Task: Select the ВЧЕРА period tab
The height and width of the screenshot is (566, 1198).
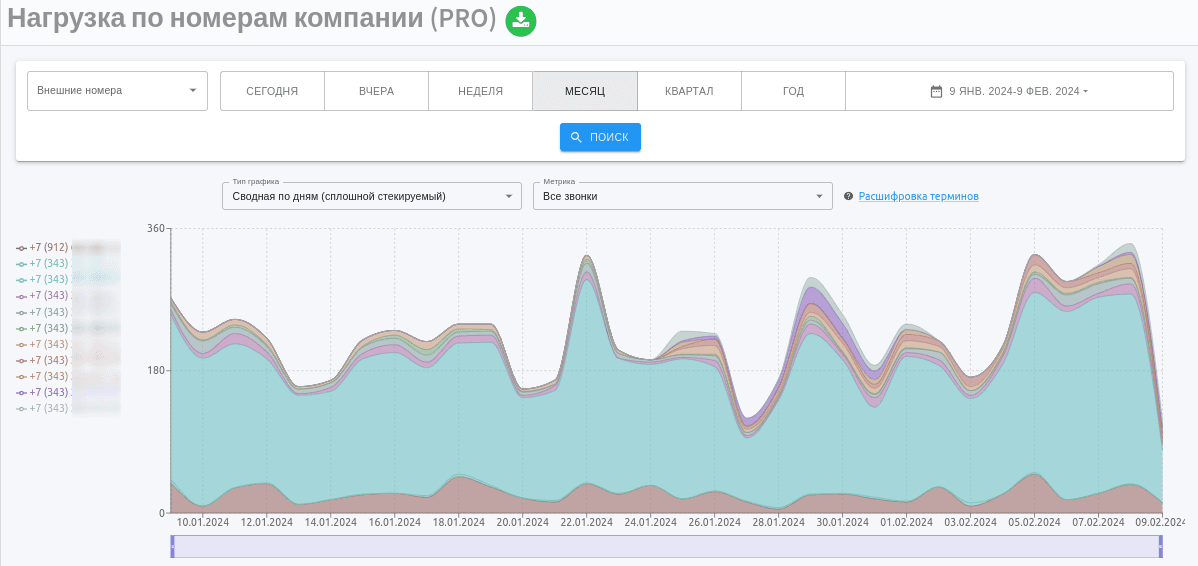Action: point(377,91)
